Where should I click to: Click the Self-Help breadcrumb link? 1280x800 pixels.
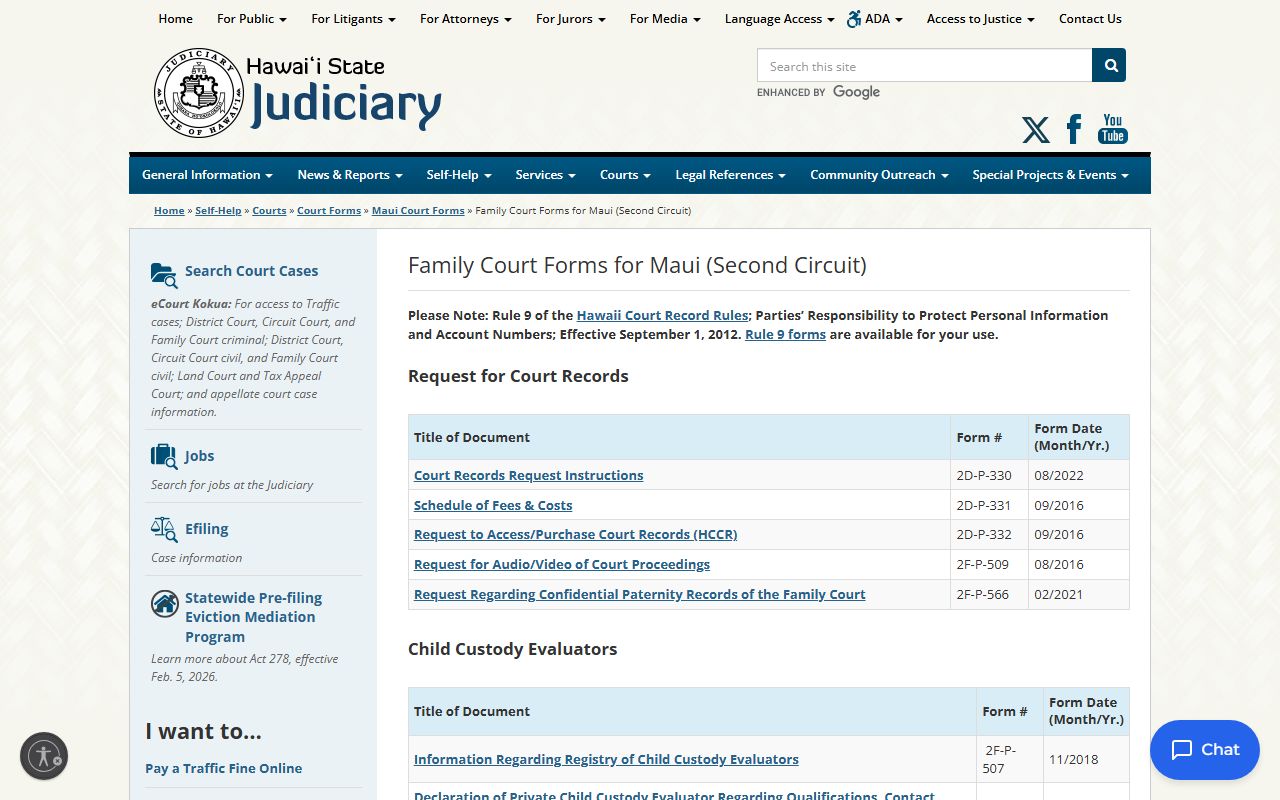(x=218, y=210)
